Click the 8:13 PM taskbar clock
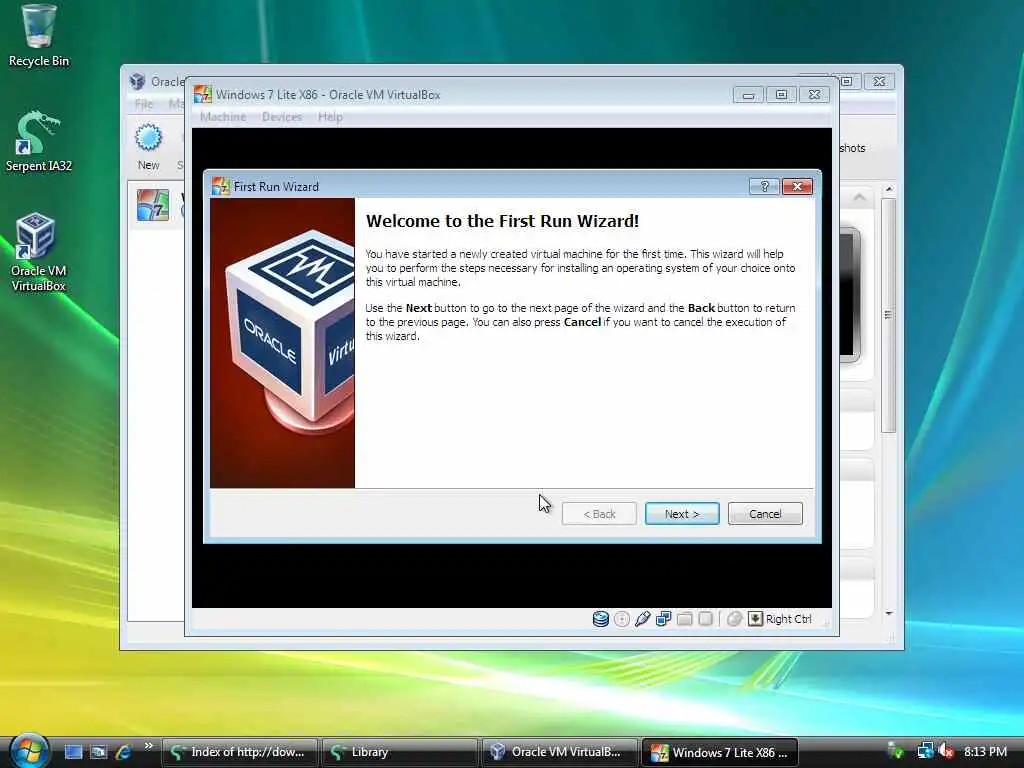This screenshot has height=768, width=1024. [x=985, y=752]
